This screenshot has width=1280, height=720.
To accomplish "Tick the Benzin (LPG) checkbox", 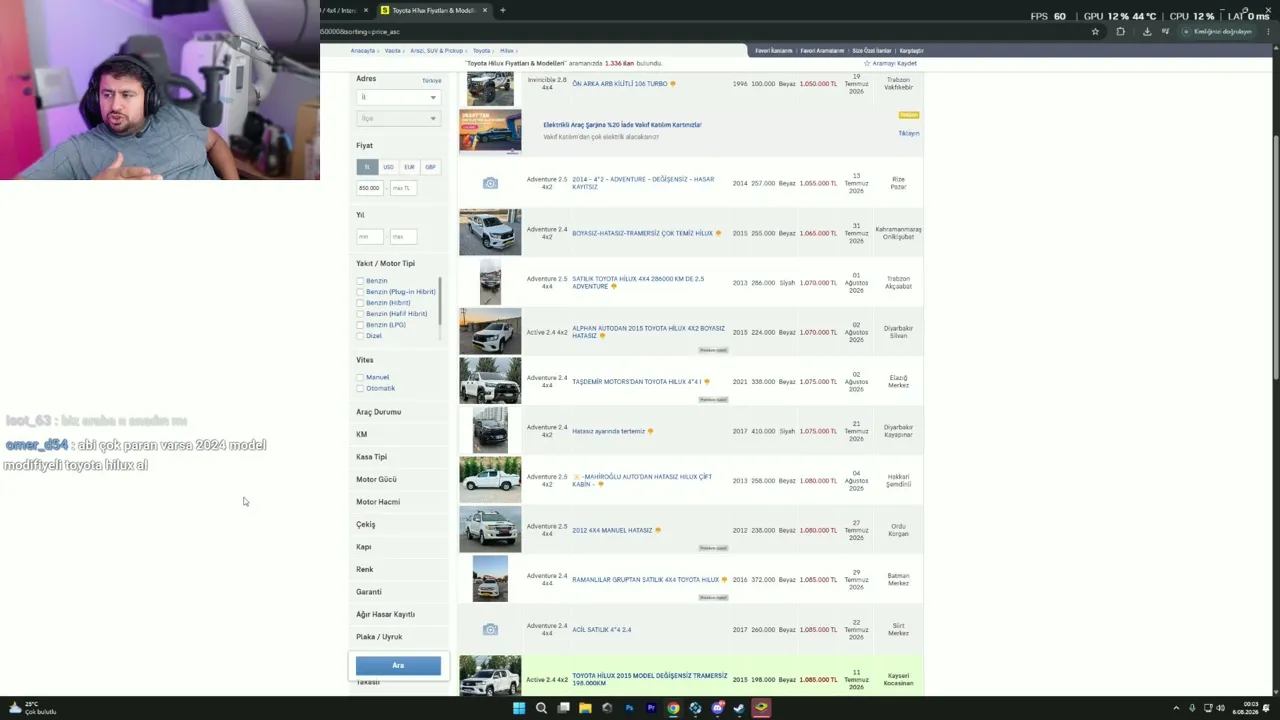I will tap(360, 325).
